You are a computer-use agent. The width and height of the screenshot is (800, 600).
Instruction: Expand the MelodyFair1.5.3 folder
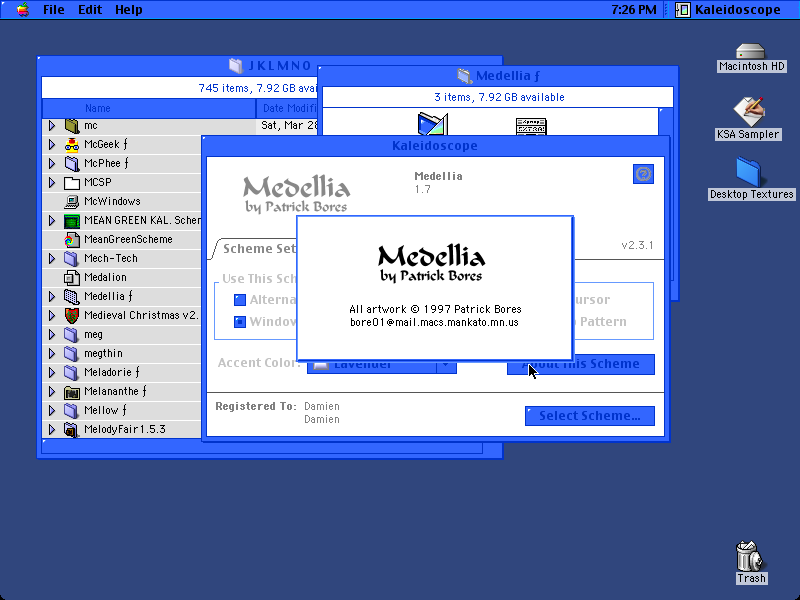point(52,429)
